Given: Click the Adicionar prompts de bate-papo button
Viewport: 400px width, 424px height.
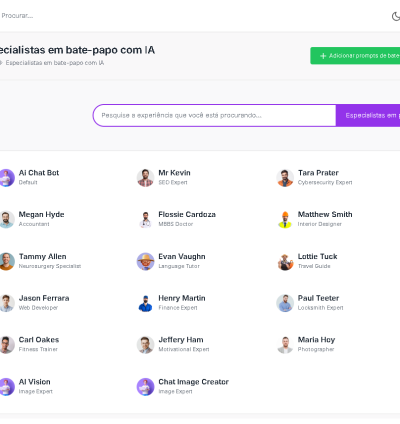Looking at the screenshot, I should coord(355,56).
